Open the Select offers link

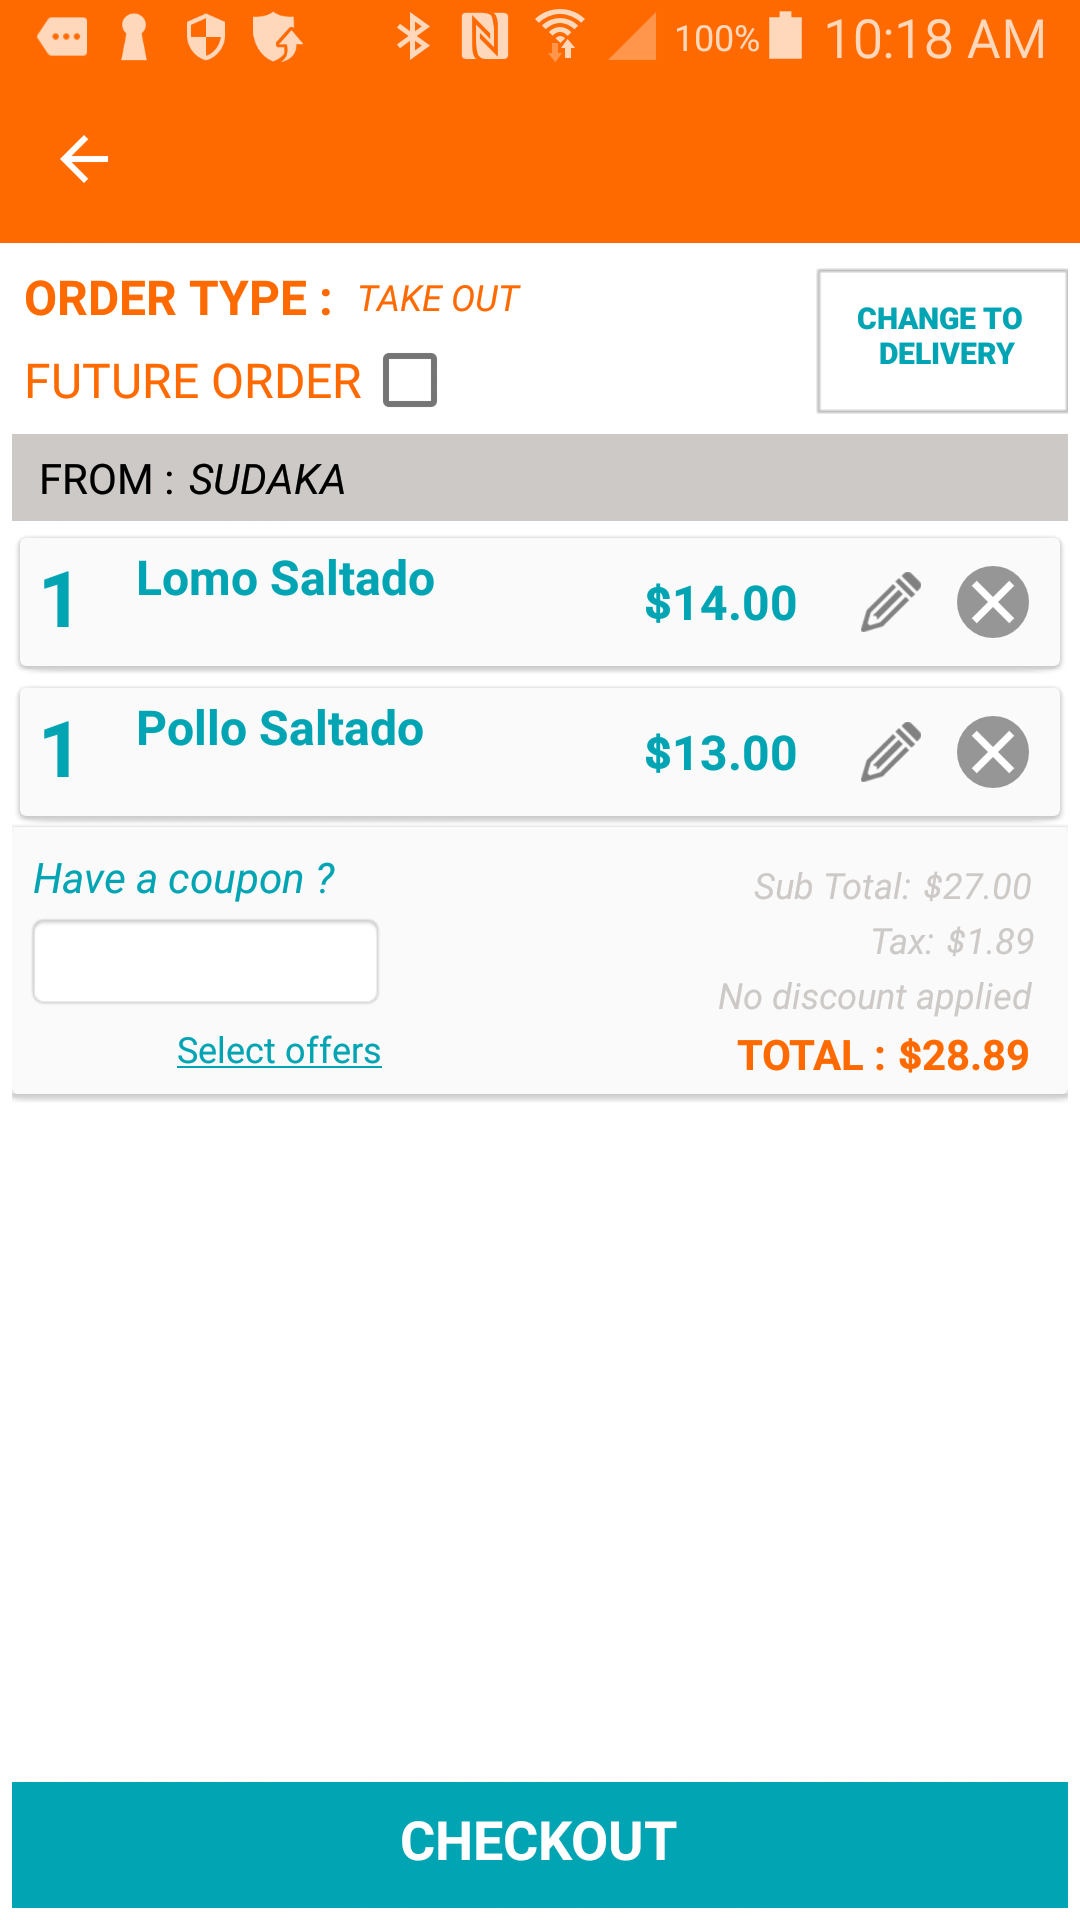[279, 1051]
